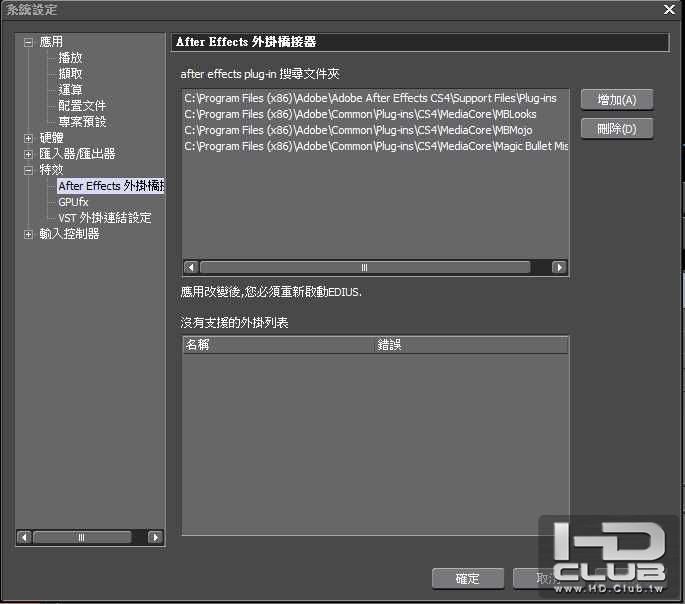Viewport: 685px width, 604px height.
Task: Open VST 外掛連結設定 page
Action: pos(105,217)
